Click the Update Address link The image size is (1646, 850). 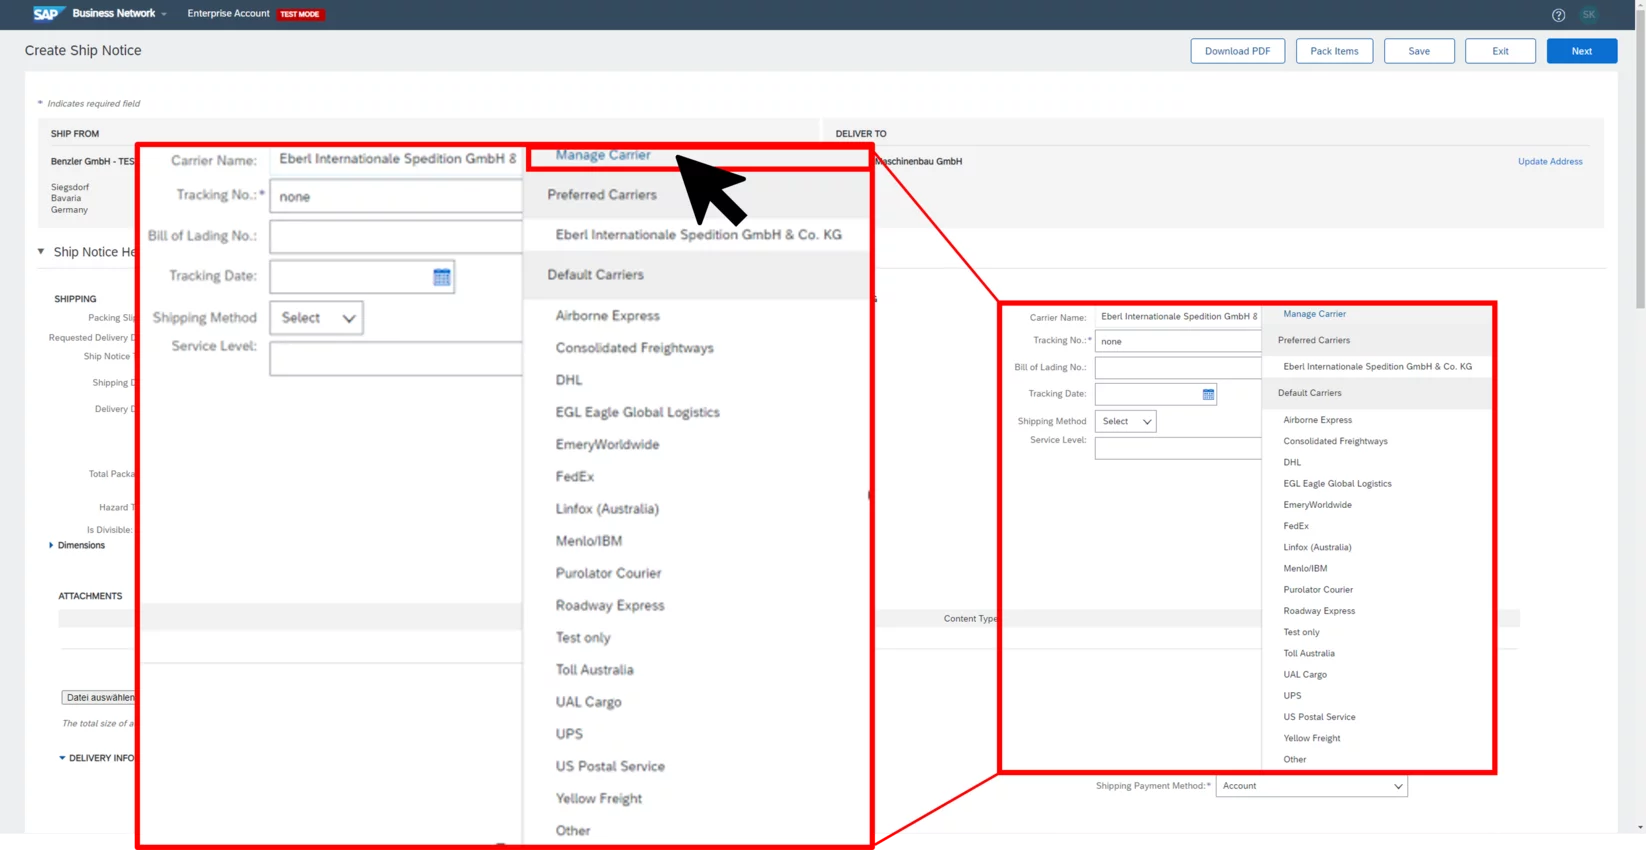(x=1550, y=161)
